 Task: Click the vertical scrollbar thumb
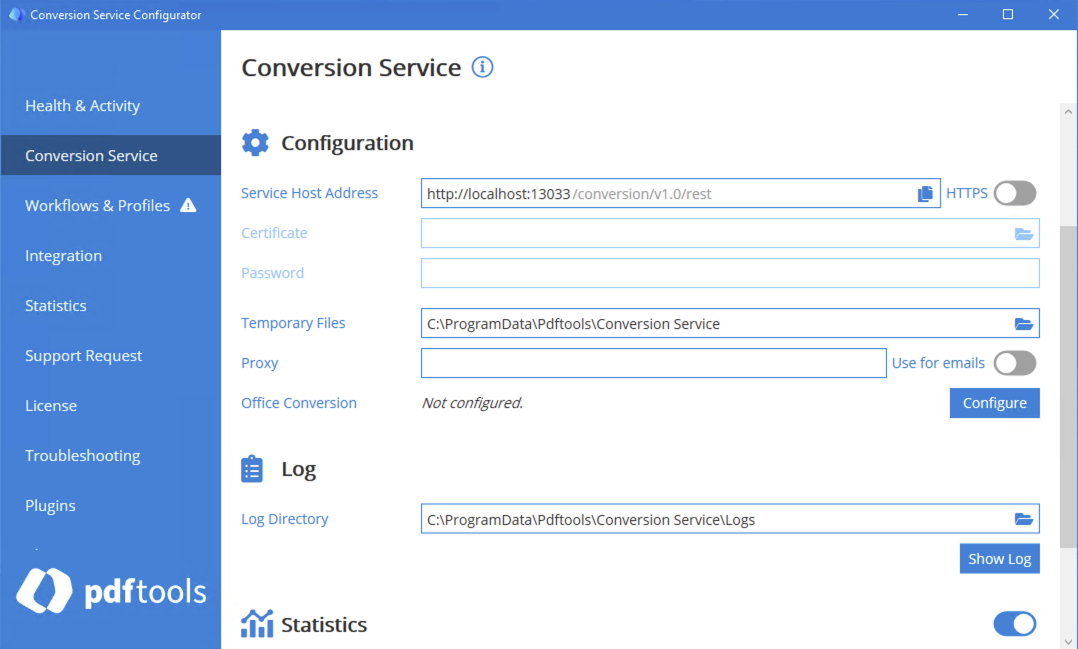click(1068, 387)
